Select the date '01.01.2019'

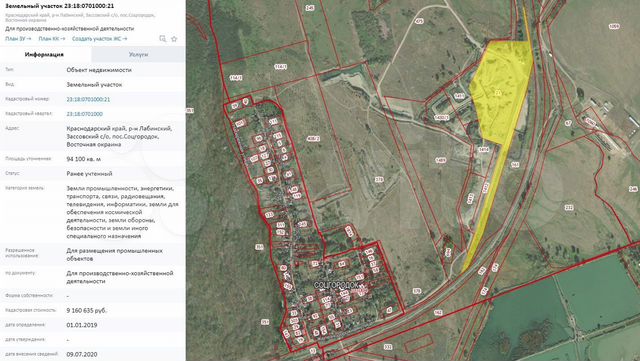[82, 325]
